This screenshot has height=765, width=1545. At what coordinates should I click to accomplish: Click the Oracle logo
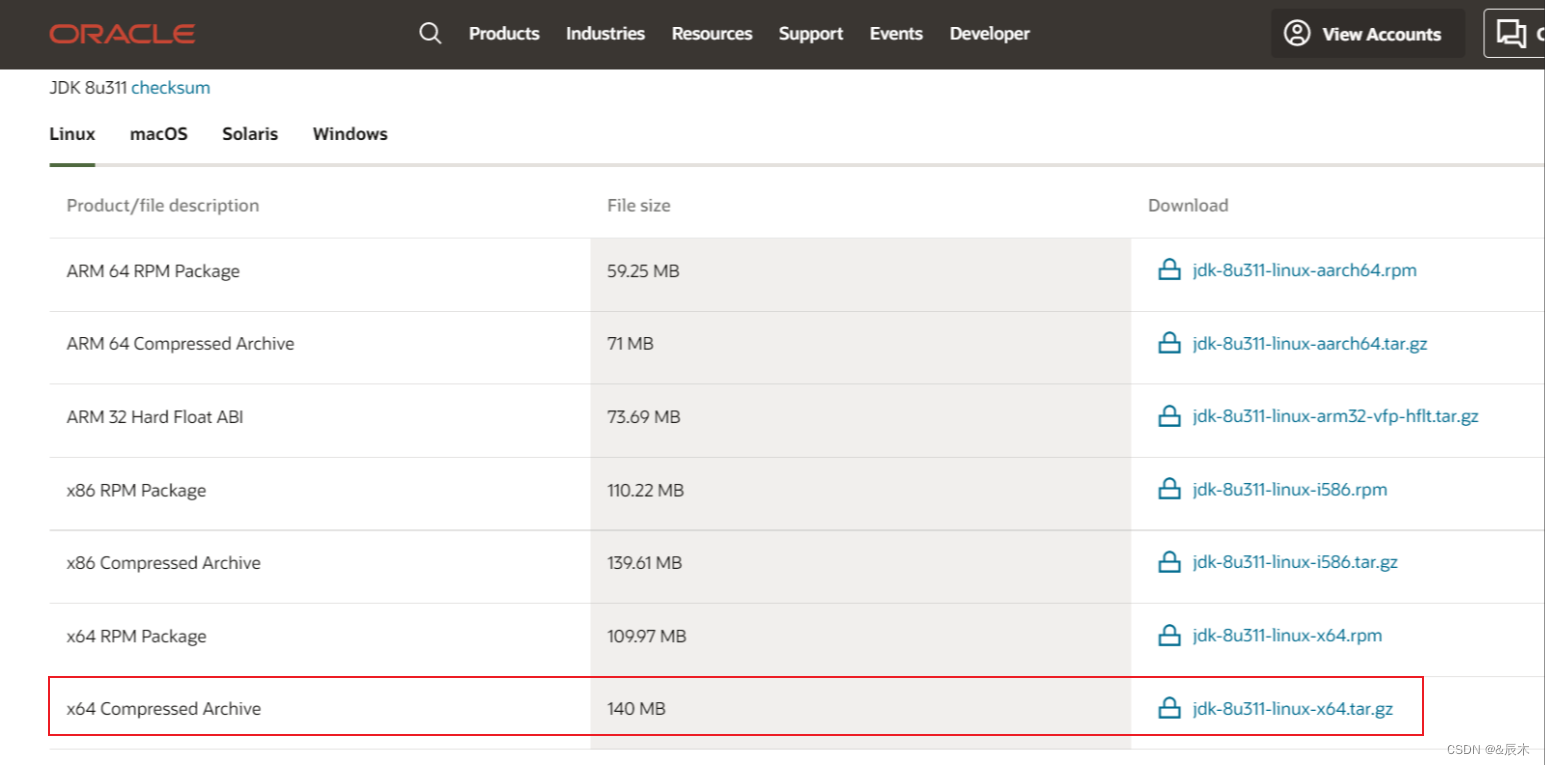pyautogui.click(x=122, y=34)
